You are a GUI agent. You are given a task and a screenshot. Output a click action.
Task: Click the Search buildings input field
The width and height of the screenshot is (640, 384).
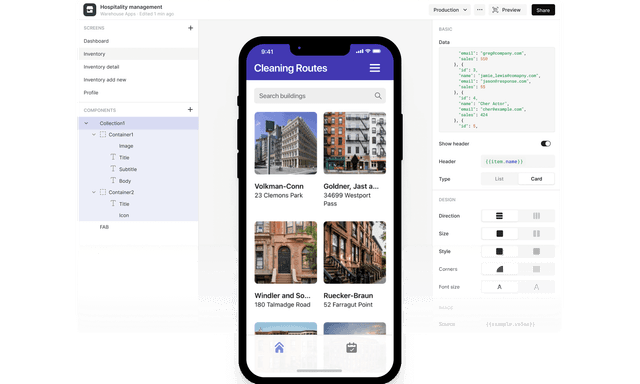tap(320, 95)
